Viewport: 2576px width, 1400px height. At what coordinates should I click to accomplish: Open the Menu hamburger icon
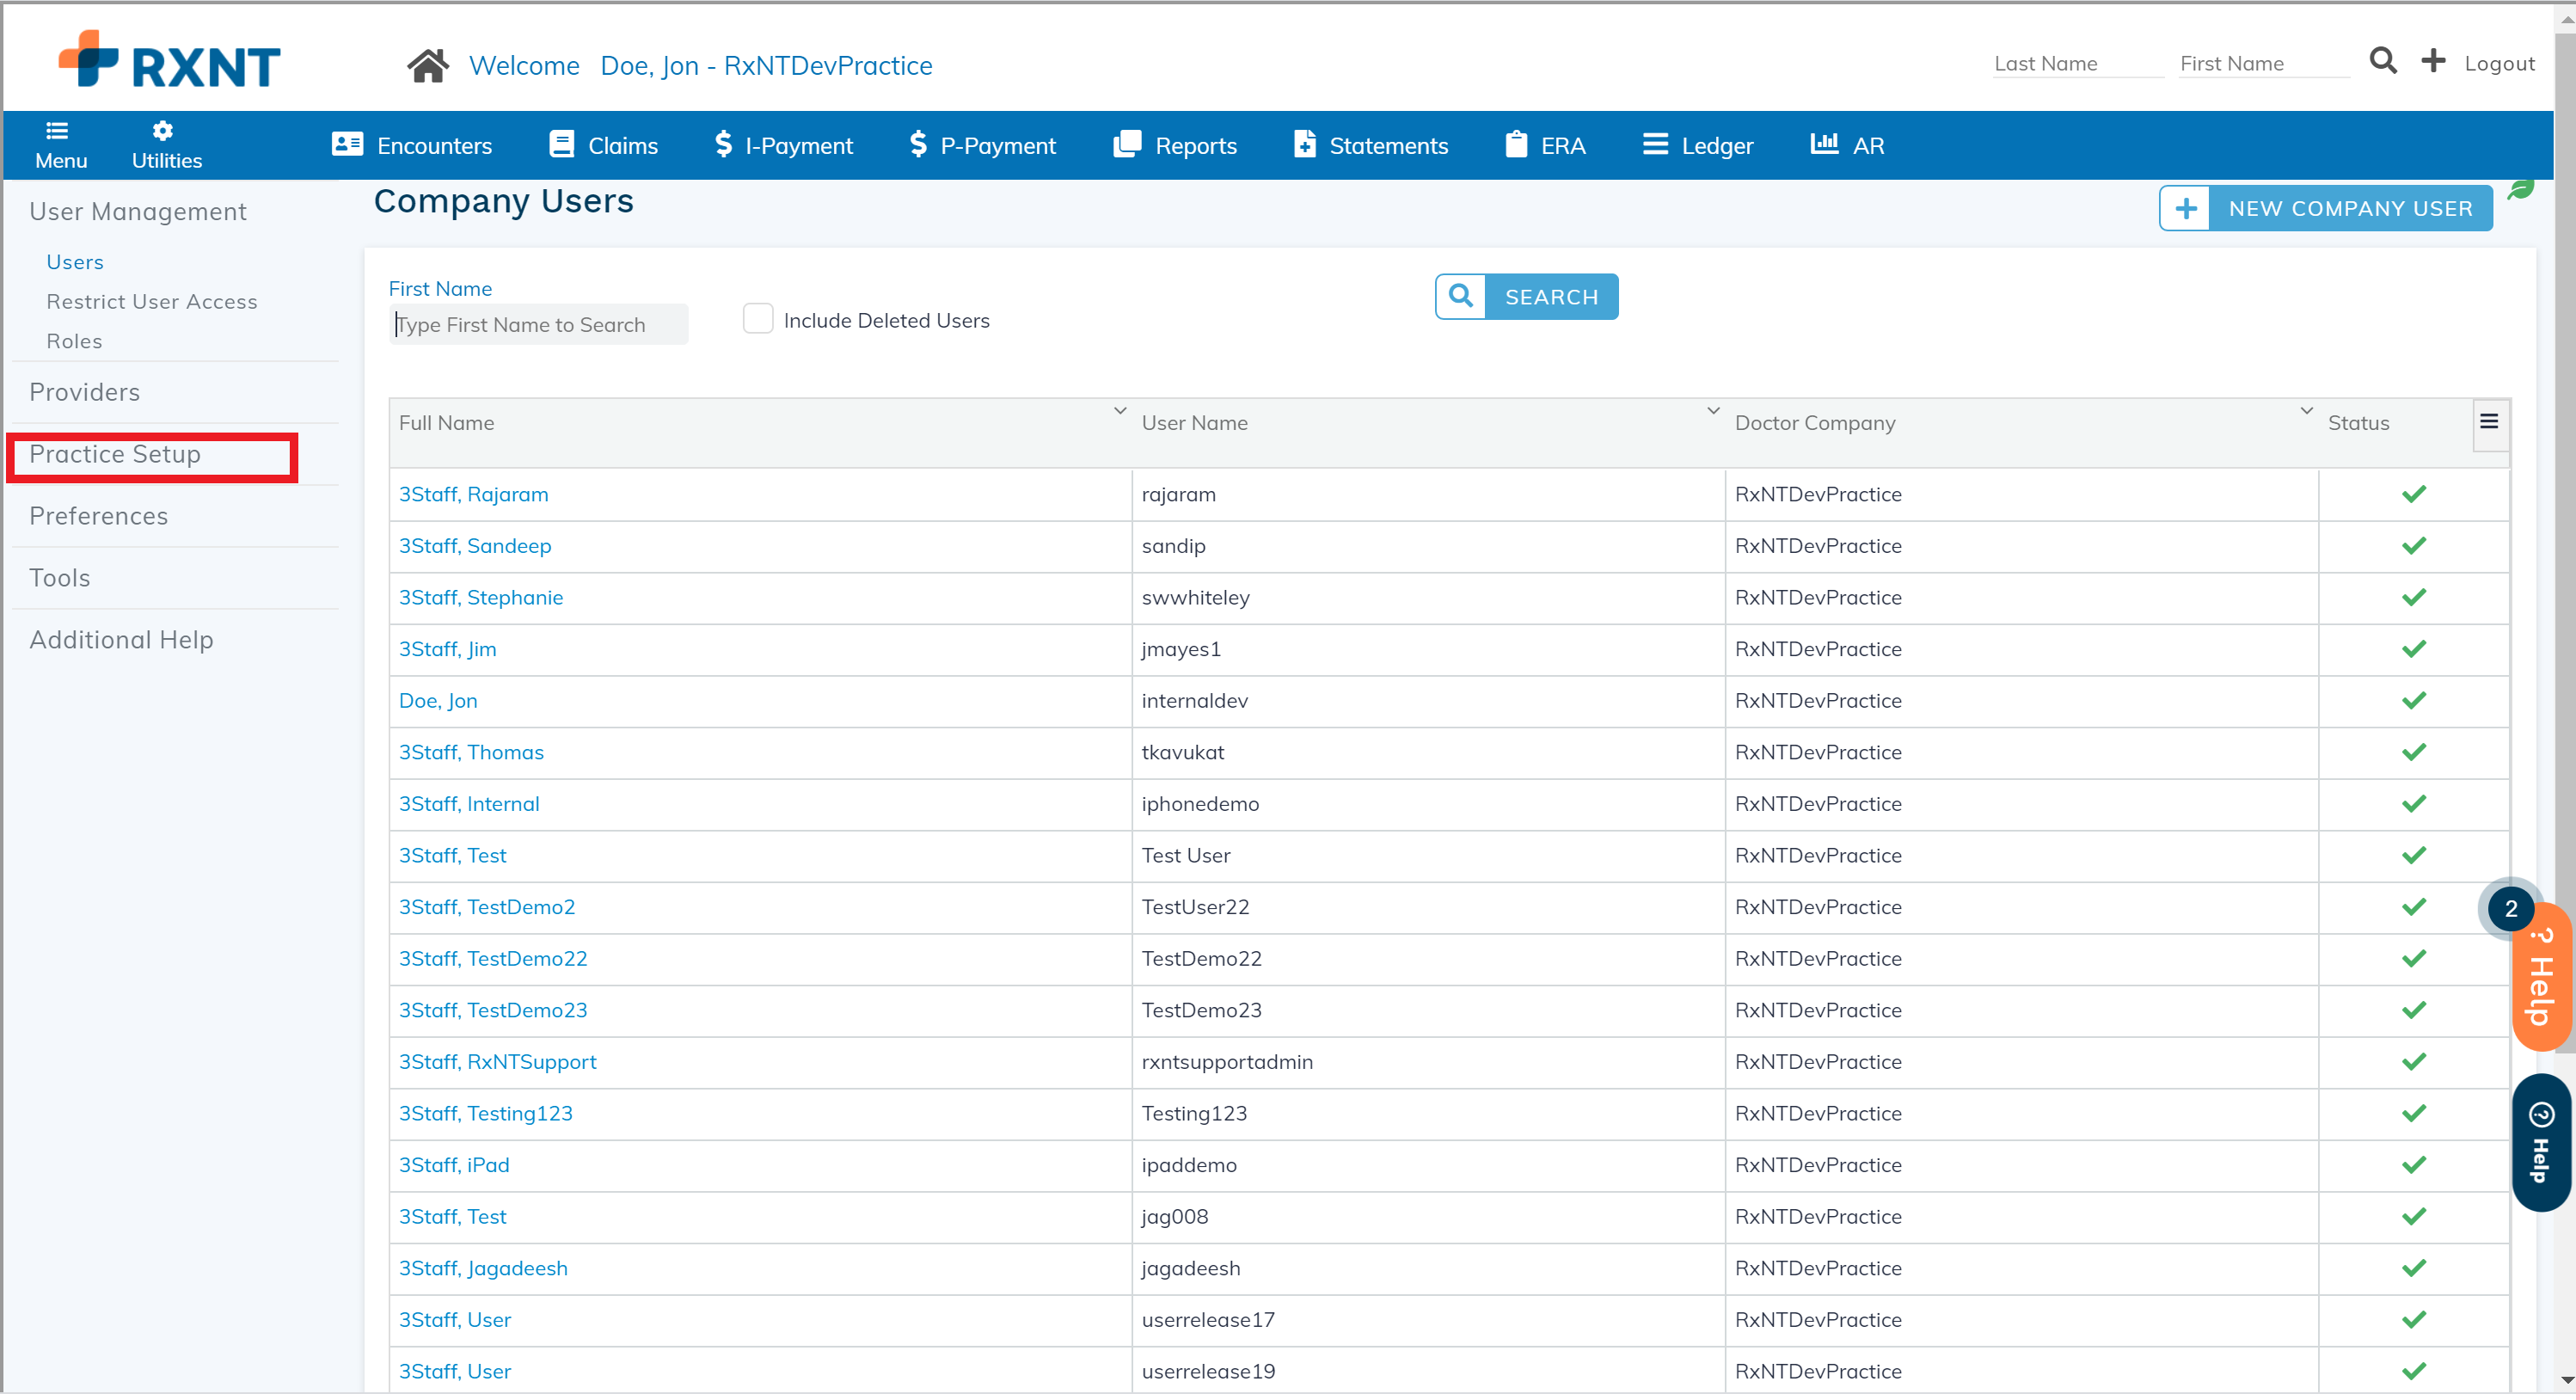pyautogui.click(x=58, y=131)
